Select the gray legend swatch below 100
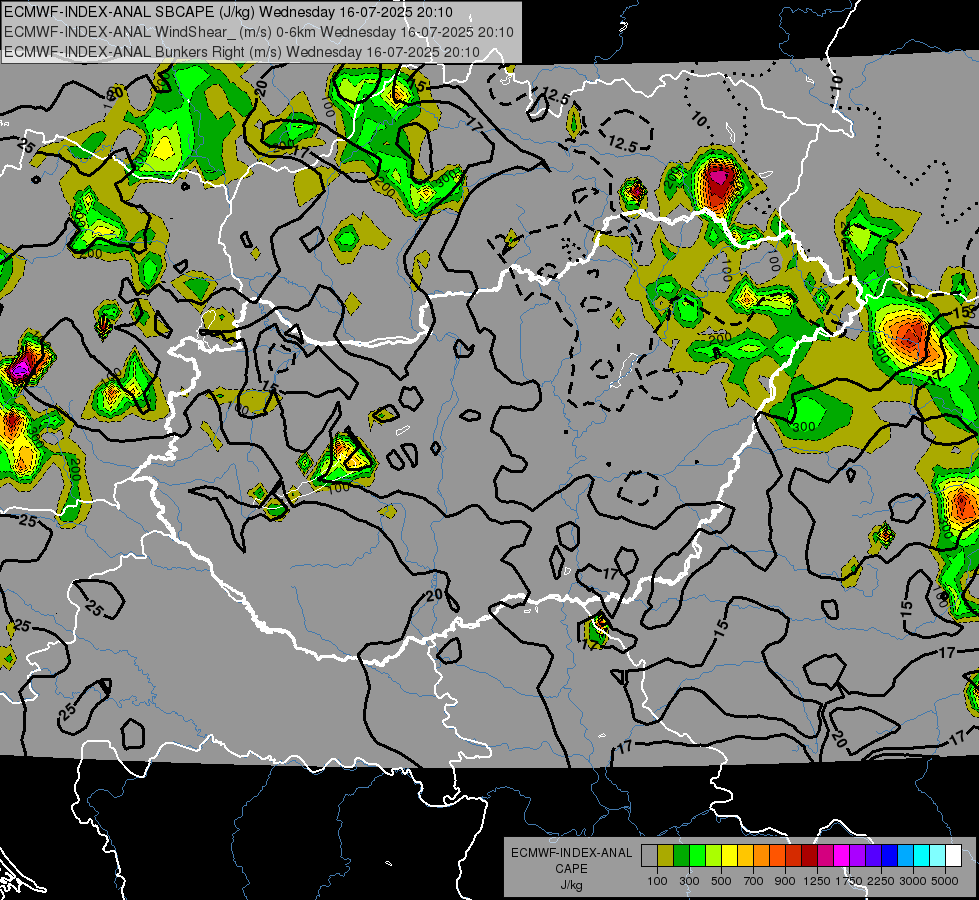The width and height of the screenshot is (979, 900). point(649,856)
